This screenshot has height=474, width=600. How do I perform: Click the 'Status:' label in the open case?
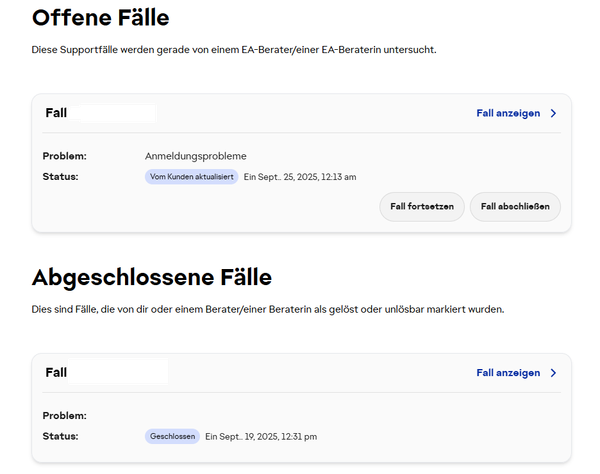(x=60, y=177)
